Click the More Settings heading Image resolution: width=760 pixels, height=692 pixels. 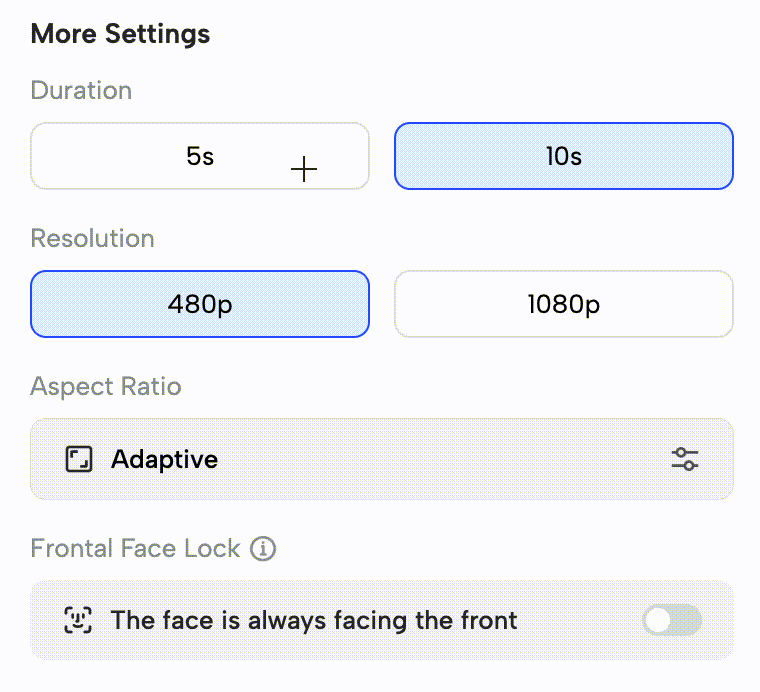(x=120, y=34)
